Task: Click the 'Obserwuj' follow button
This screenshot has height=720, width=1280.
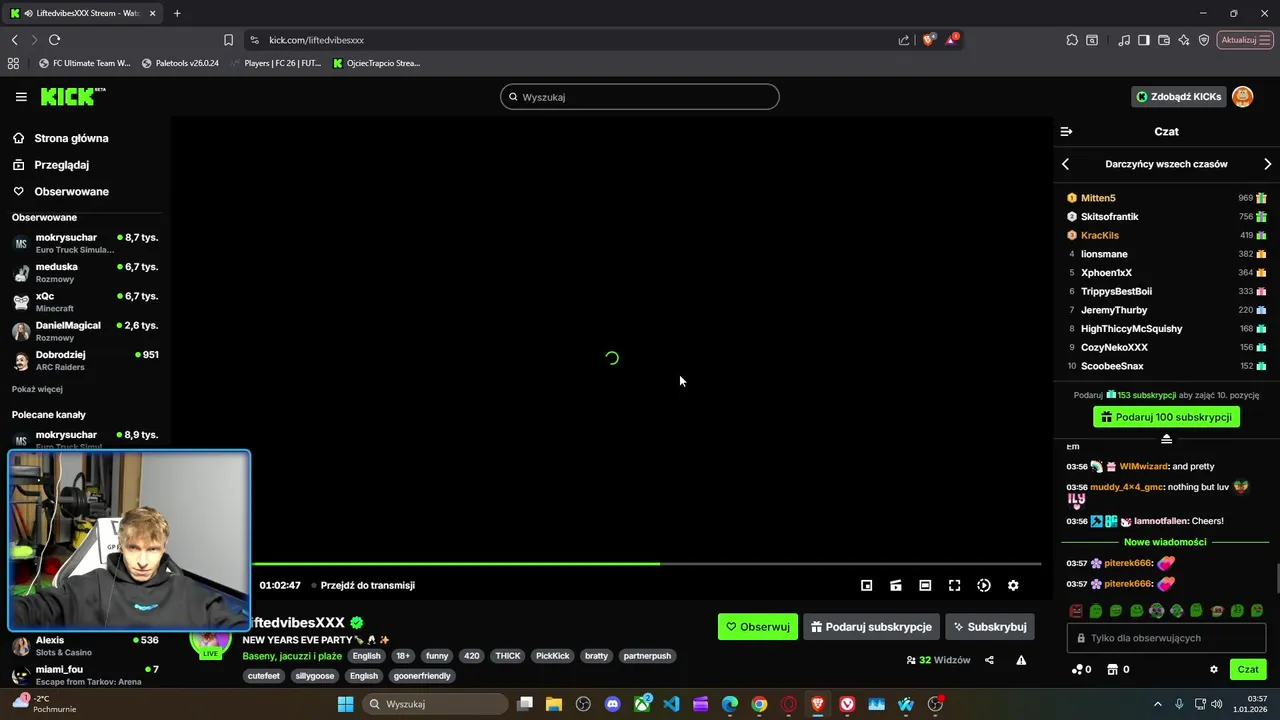Action: tap(758, 627)
